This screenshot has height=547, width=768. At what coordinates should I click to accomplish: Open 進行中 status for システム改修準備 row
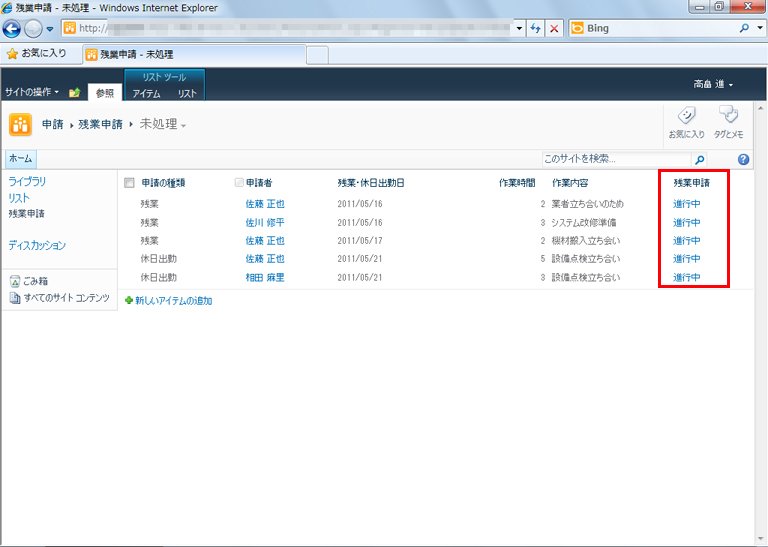tap(687, 222)
